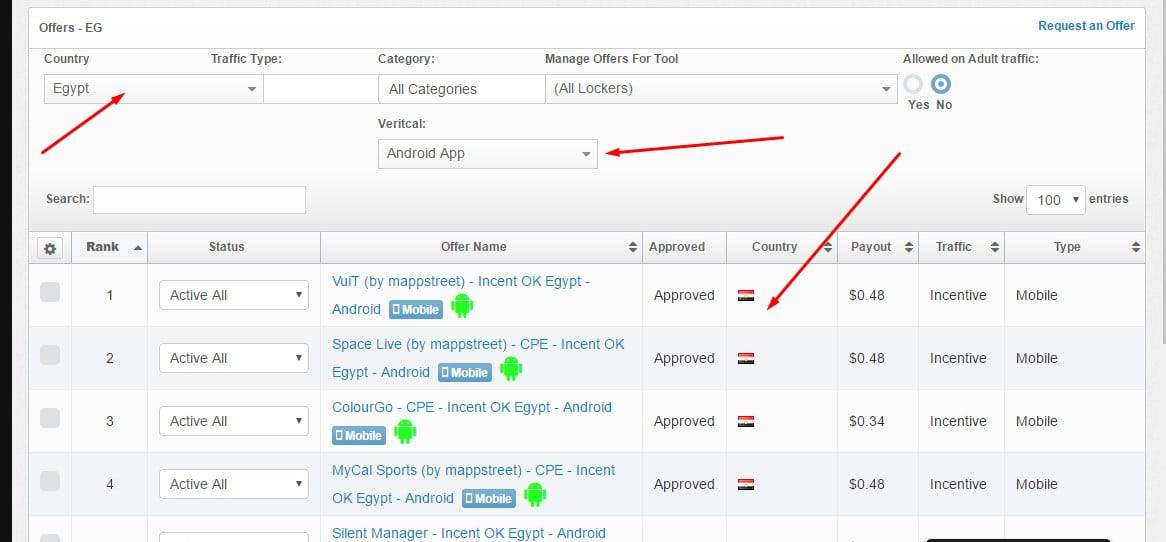Expand the Vertical dropdown set to Android App

(x=487, y=154)
